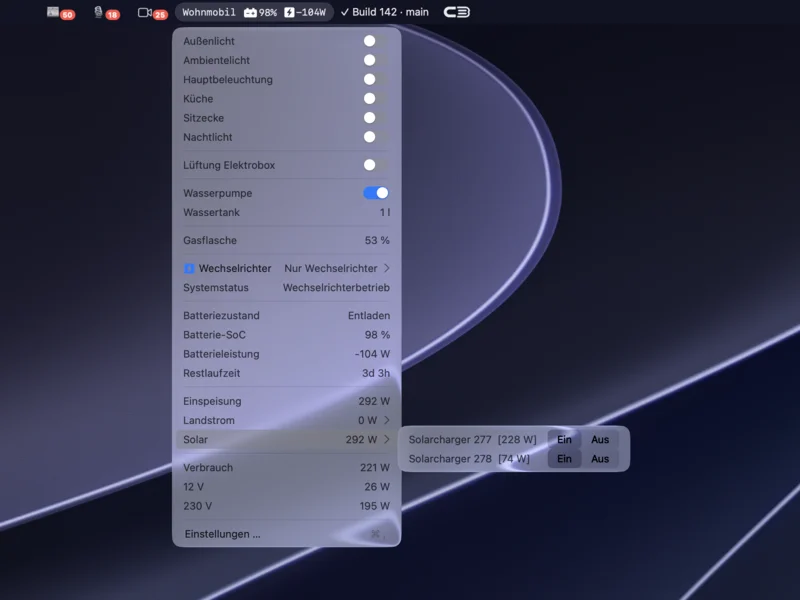Expand the Solar submenu chevron
This screenshot has height=600, width=800.
pyautogui.click(x=387, y=439)
